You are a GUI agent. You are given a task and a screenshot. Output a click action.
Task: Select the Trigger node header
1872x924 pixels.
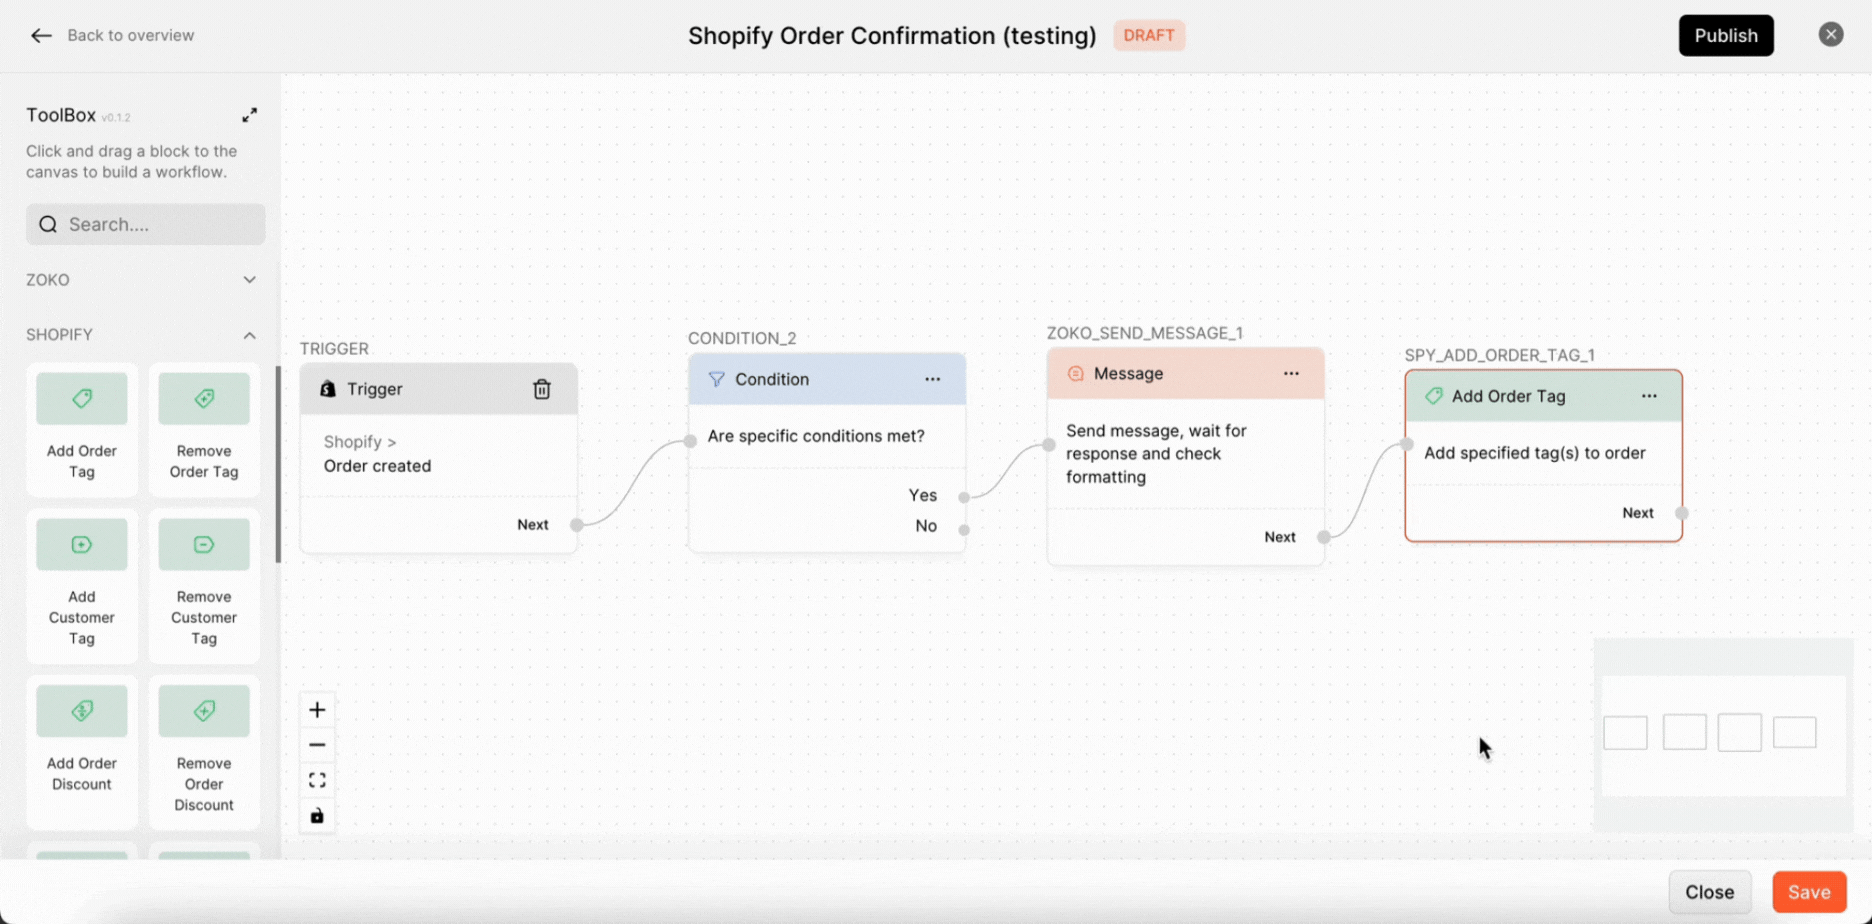pyautogui.click(x=438, y=389)
